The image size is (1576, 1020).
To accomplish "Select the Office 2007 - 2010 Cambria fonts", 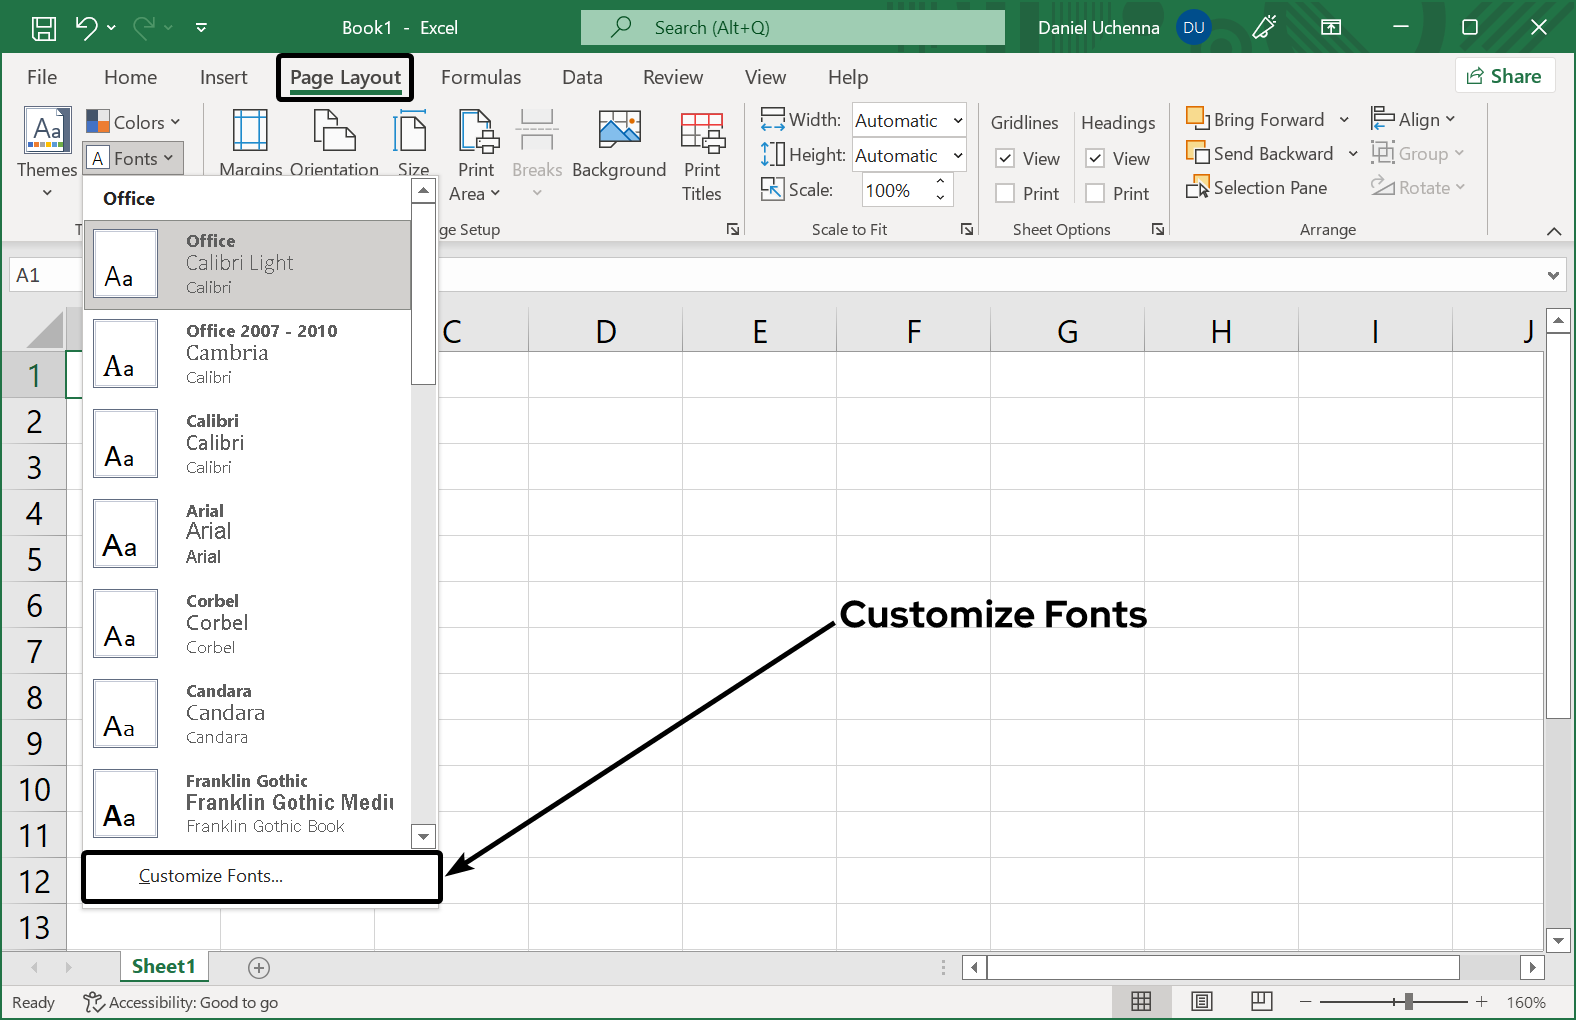I will (x=248, y=354).
